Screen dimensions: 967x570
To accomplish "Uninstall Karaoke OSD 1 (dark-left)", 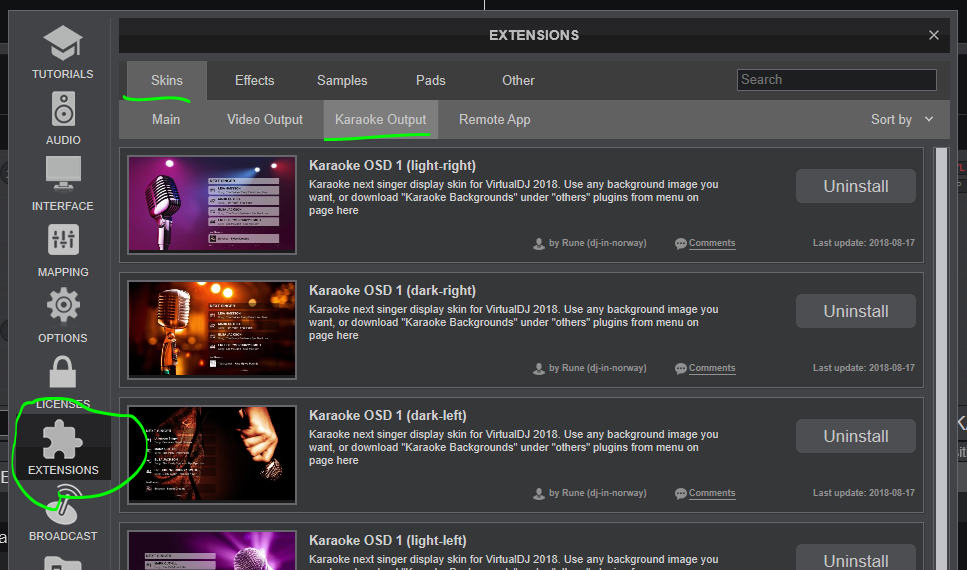I will point(855,436).
